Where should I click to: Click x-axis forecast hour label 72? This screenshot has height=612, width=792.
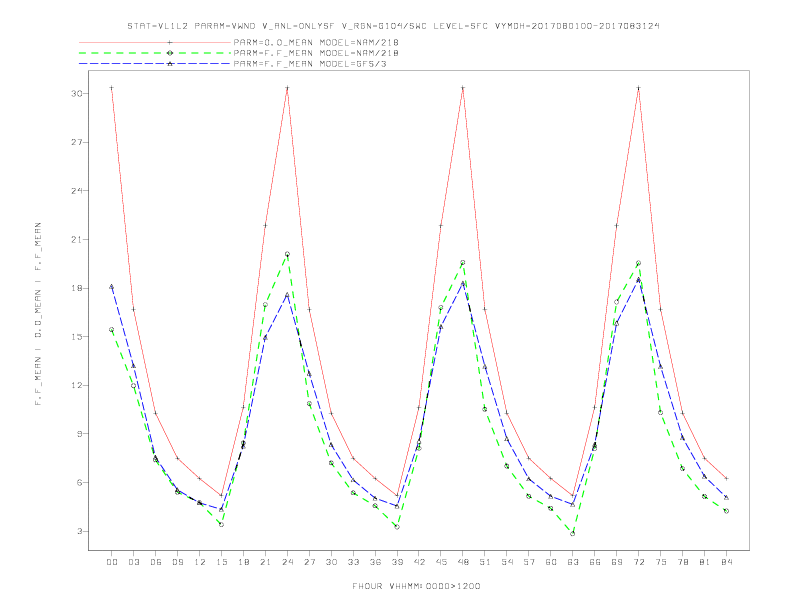coord(639,562)
